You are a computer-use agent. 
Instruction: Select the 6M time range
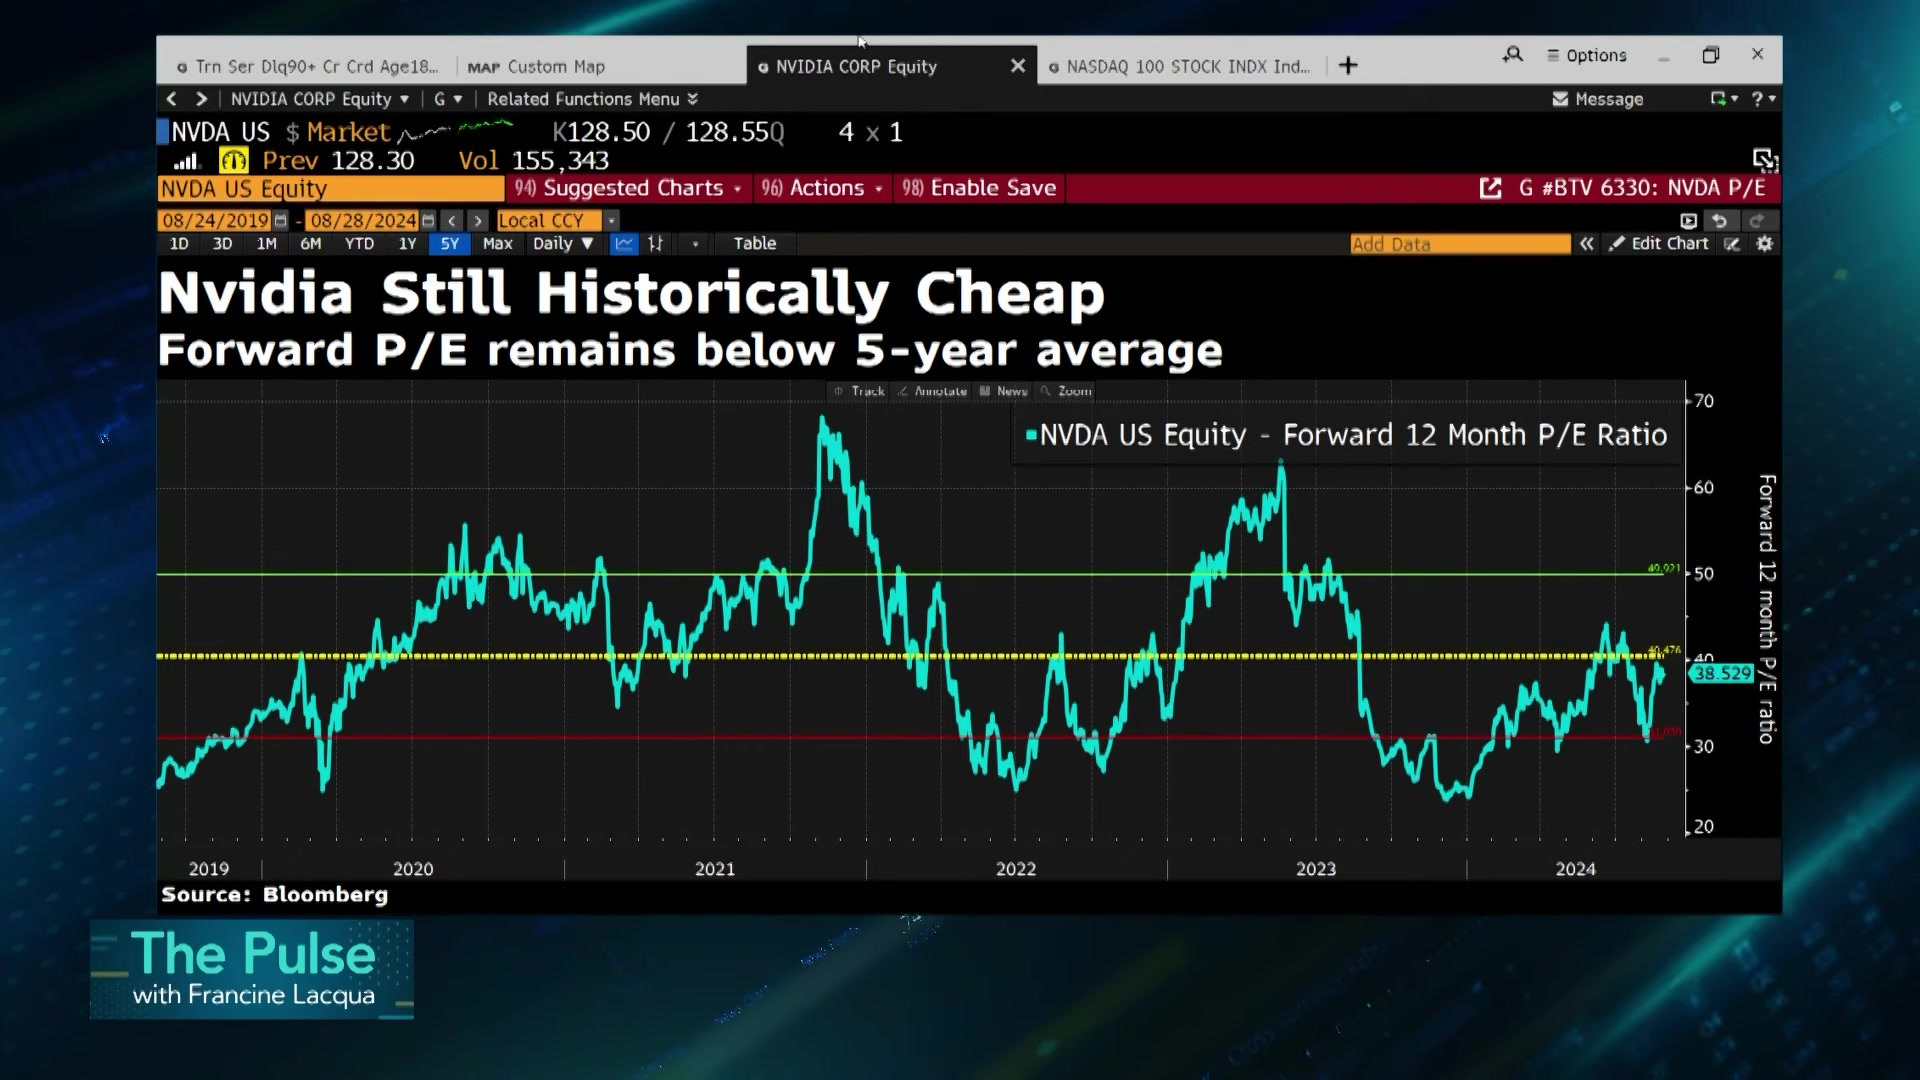point(311,244)
